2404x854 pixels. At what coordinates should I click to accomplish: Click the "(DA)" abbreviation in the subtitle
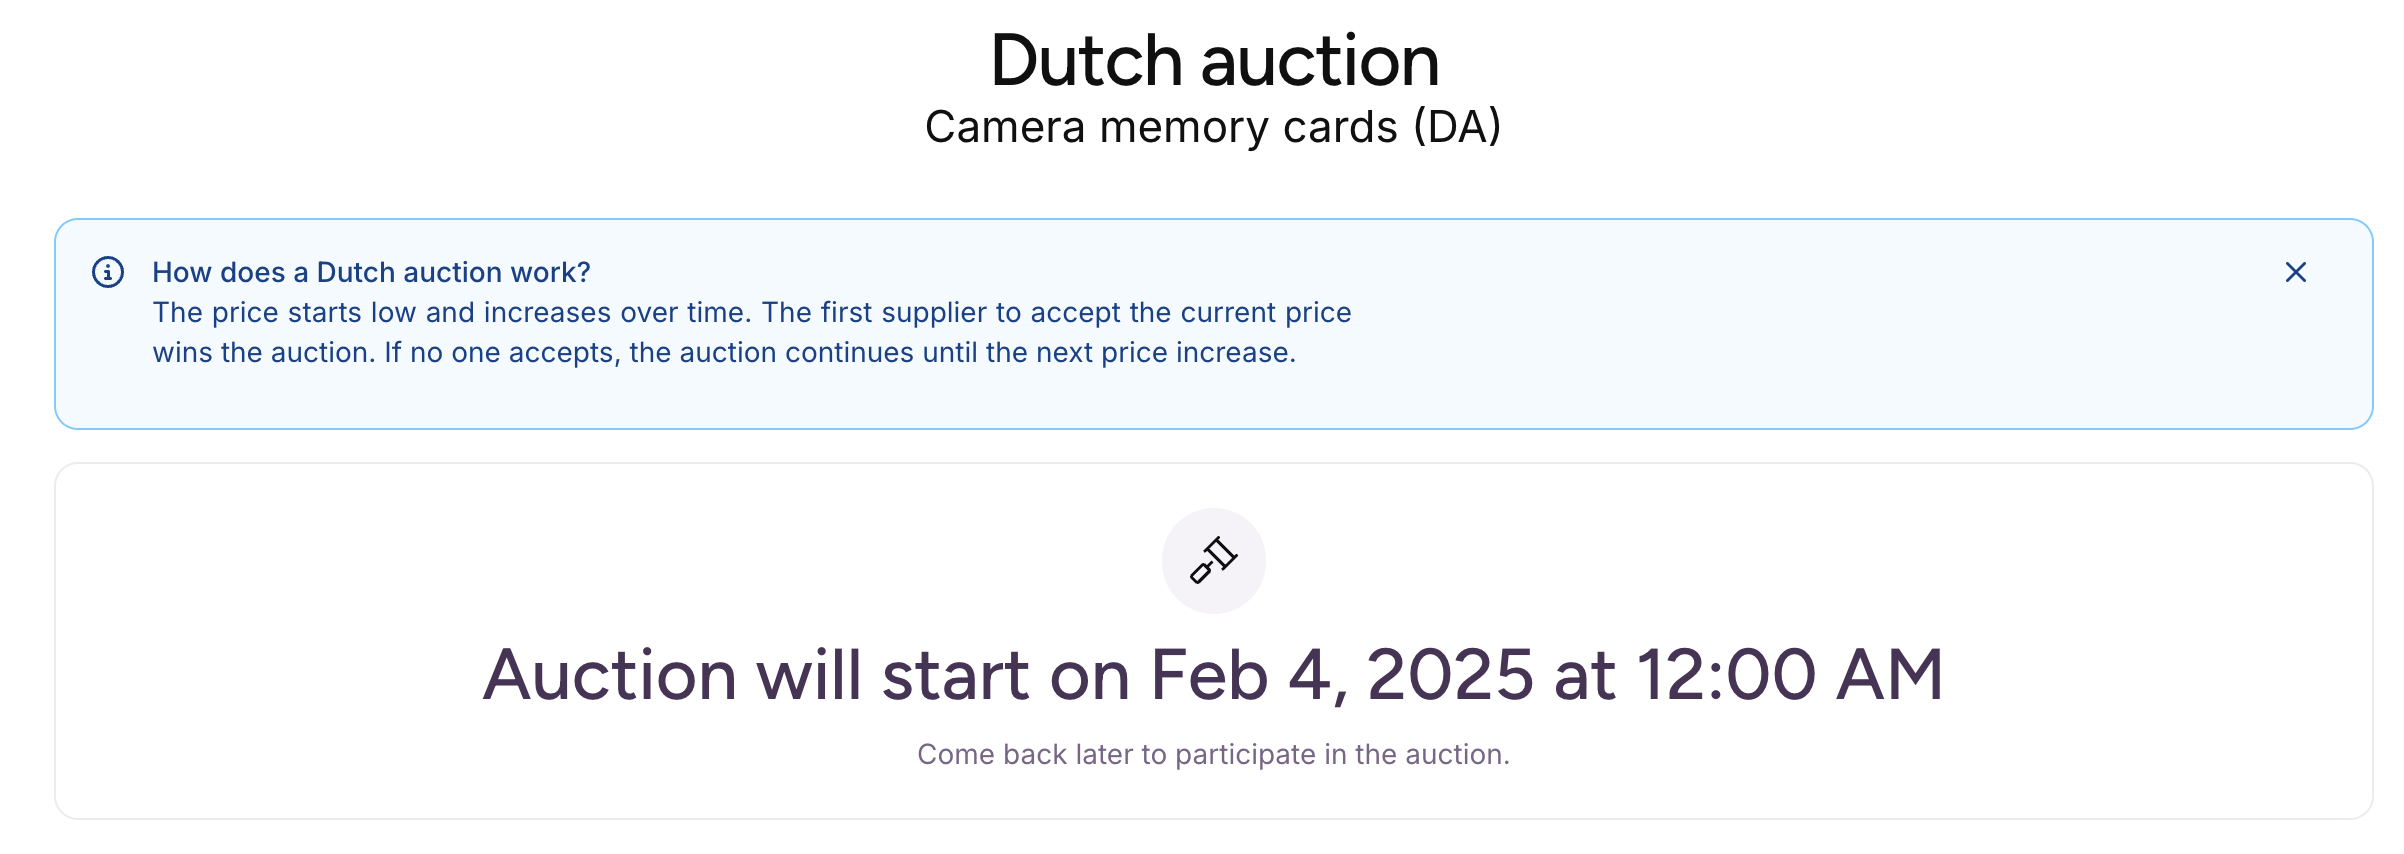(x=1457, y=128)
